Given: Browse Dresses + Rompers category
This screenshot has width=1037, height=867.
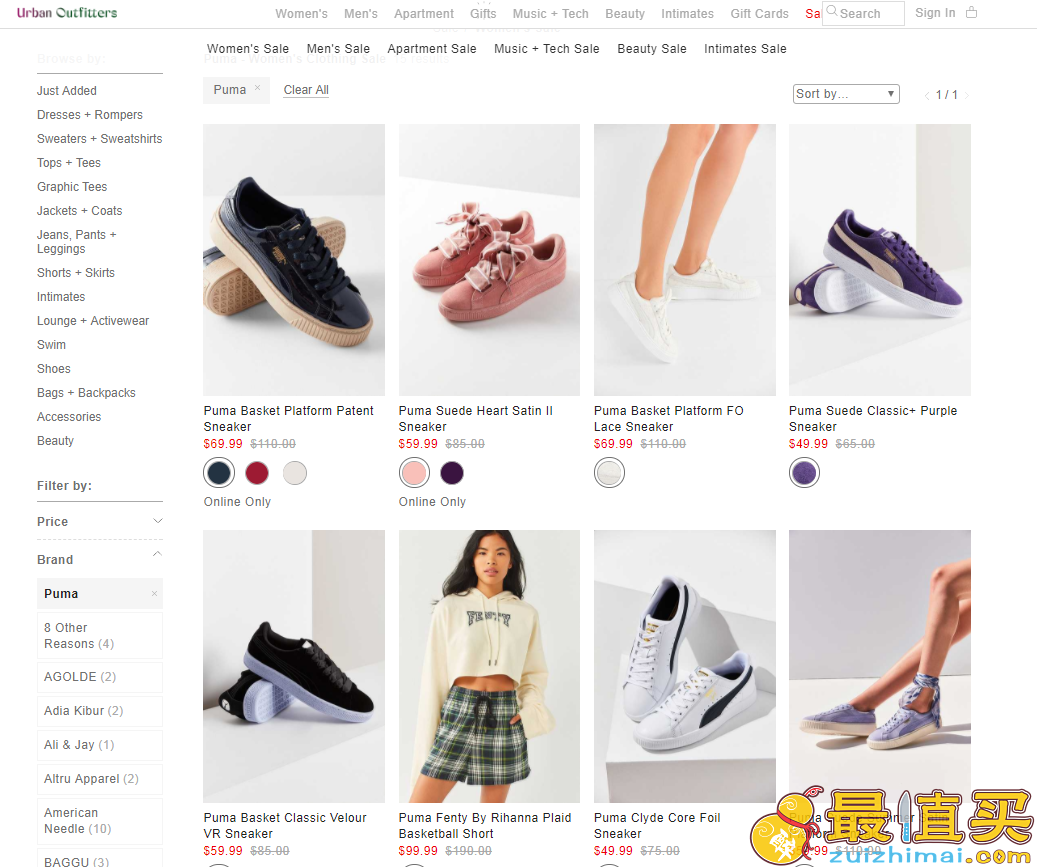Looking at the screenshot, I should click(90, 115).
